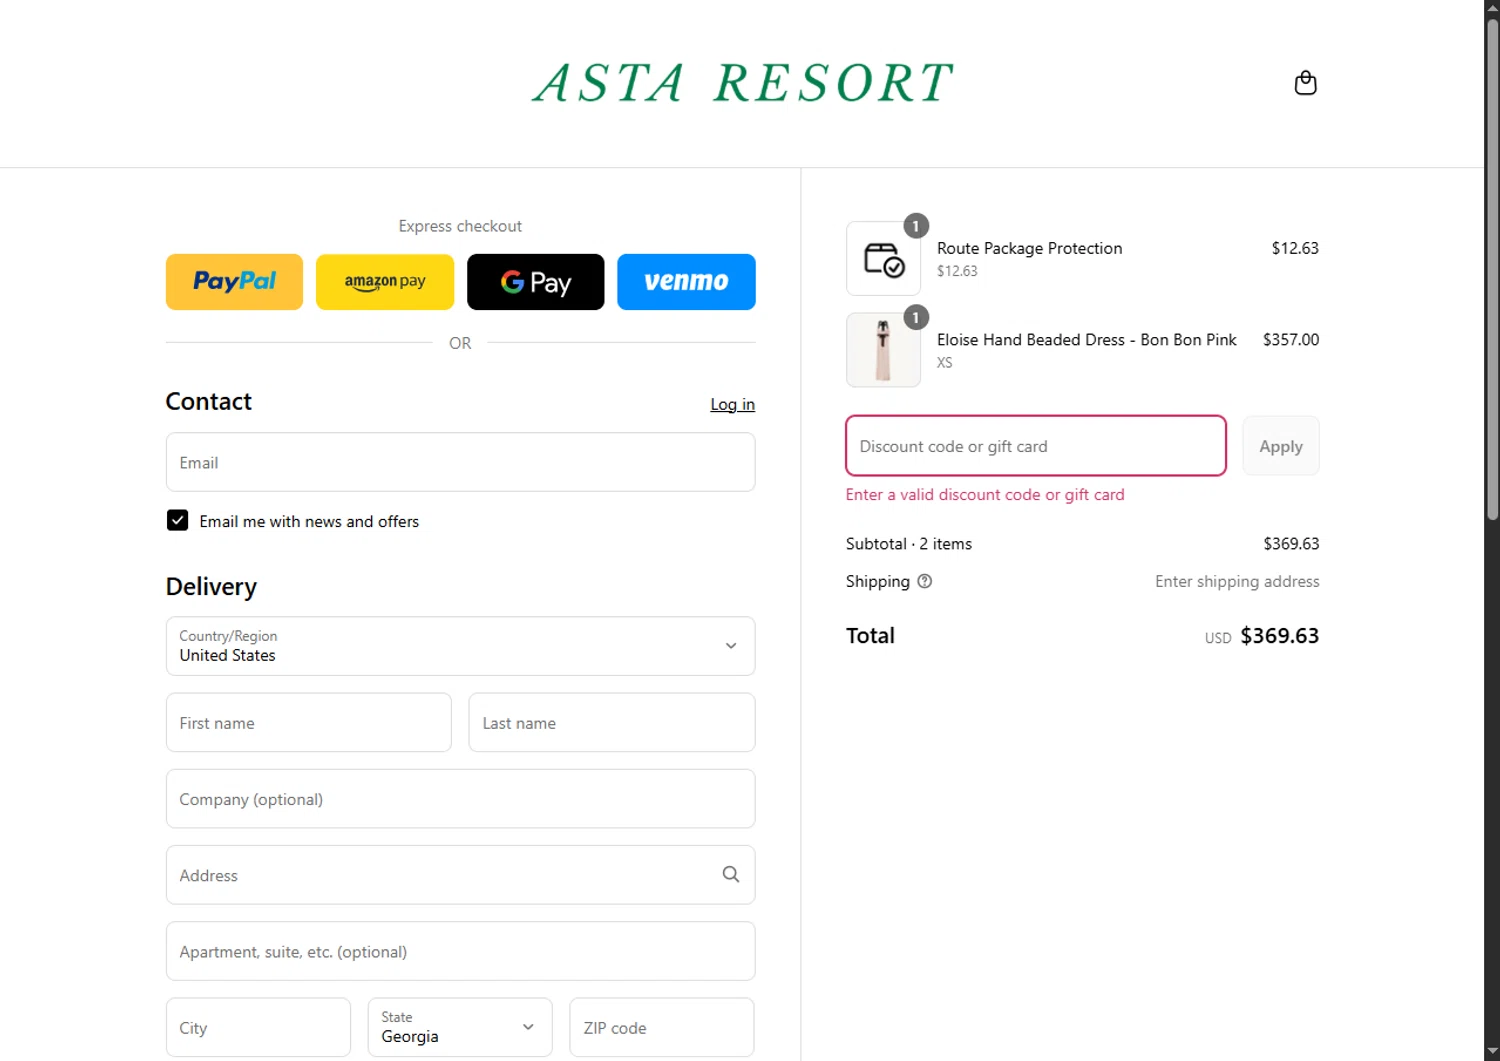The height and width of the screenshot is (1061, 1500).
Task: Choose Amazon Pay express checkout
Action: pos(385,282)
